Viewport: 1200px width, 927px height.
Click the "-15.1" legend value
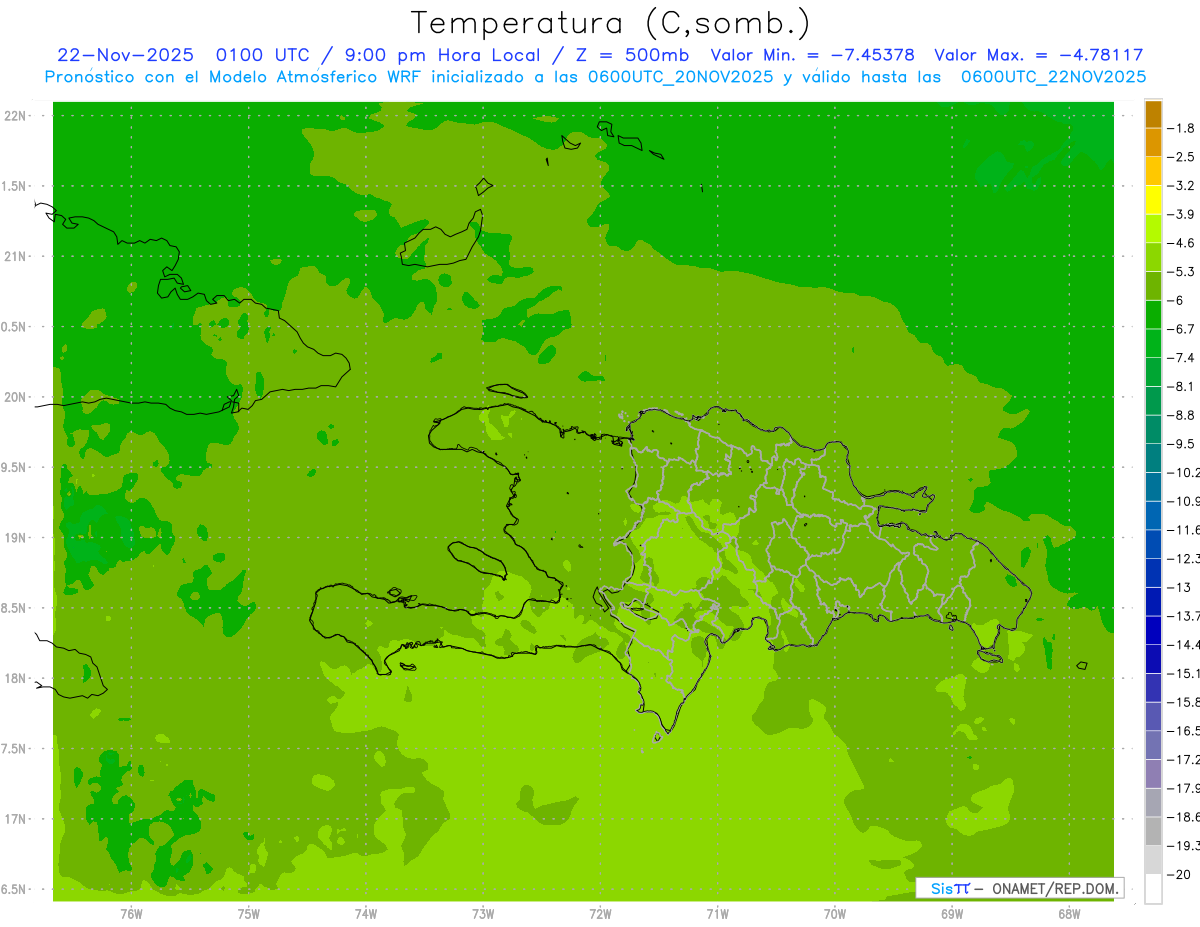pos(1185,673)
